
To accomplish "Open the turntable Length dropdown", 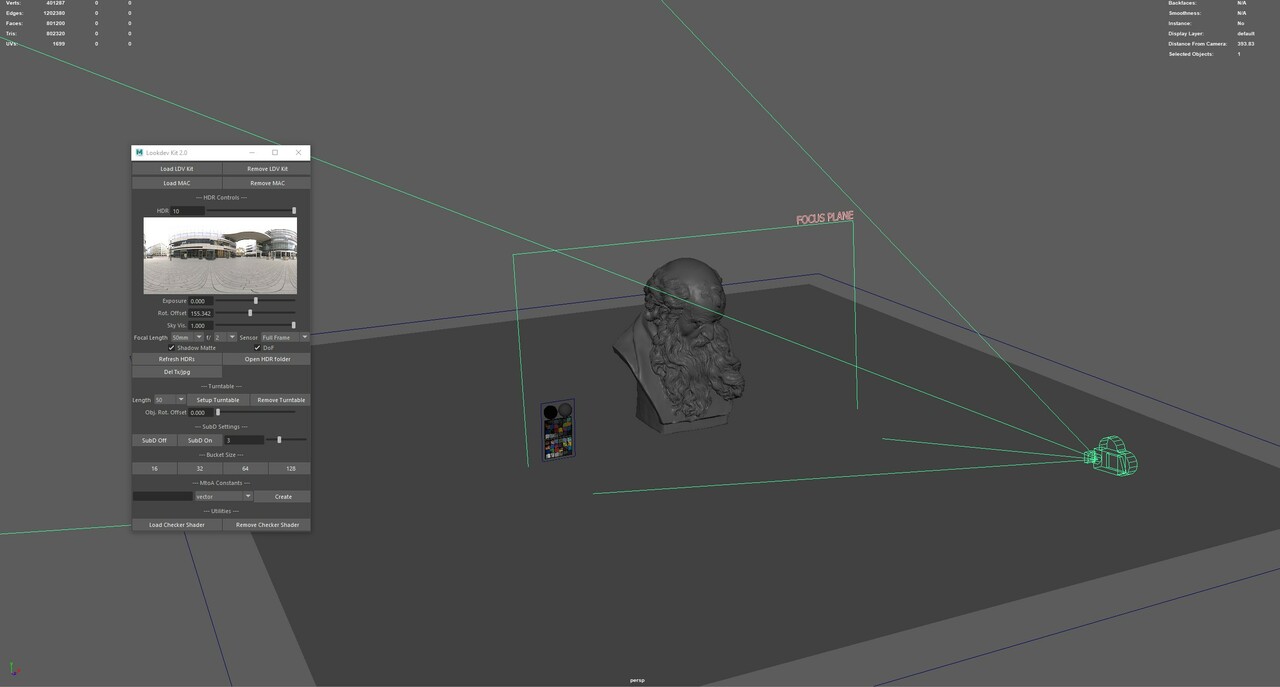I will coord(169,400).
